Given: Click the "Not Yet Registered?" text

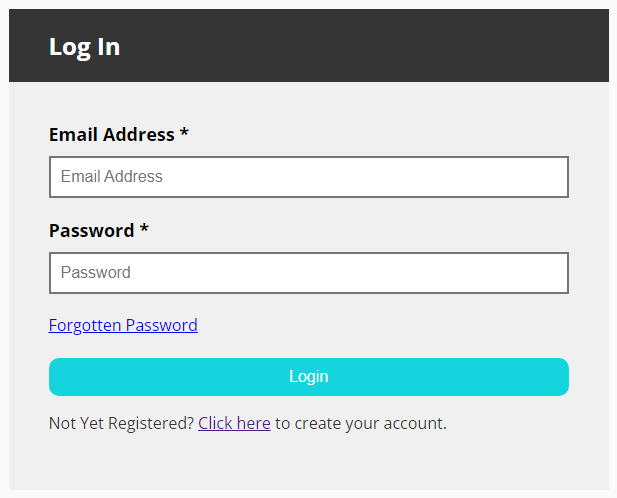Looking at the screenshot, I should 121,423.
